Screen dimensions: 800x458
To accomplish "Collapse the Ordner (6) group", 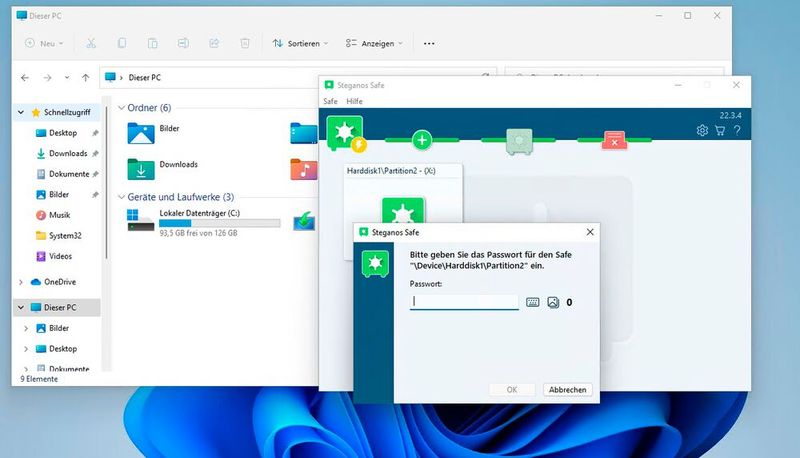I will pyautogui.click(x=121, y=108).
